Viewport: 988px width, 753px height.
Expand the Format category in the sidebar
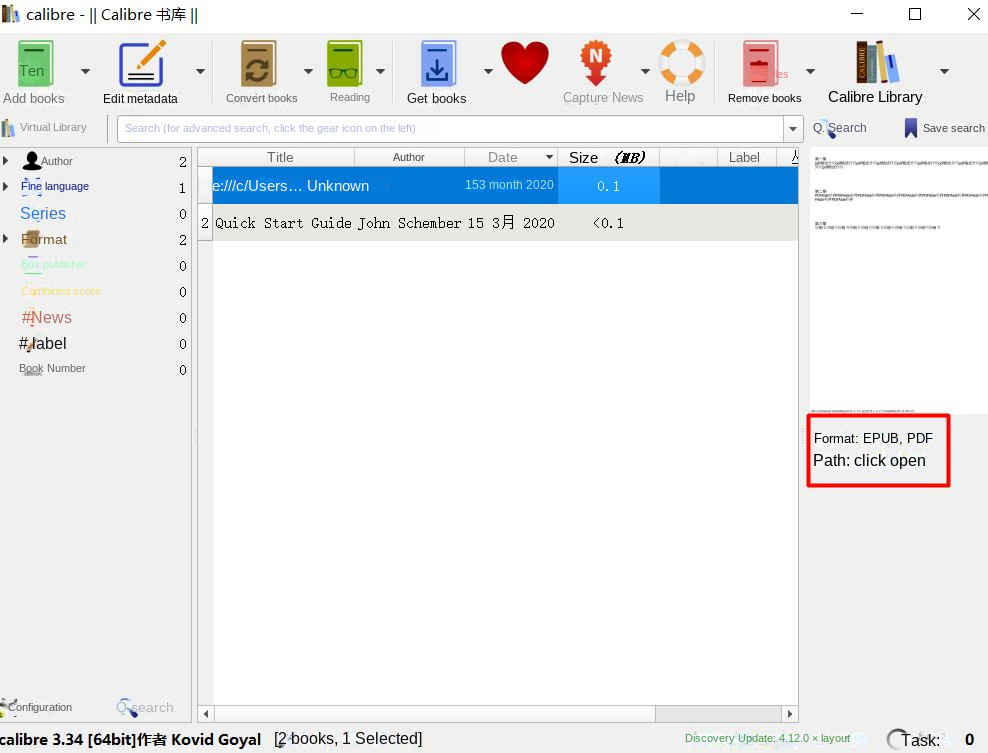[7, 239]
